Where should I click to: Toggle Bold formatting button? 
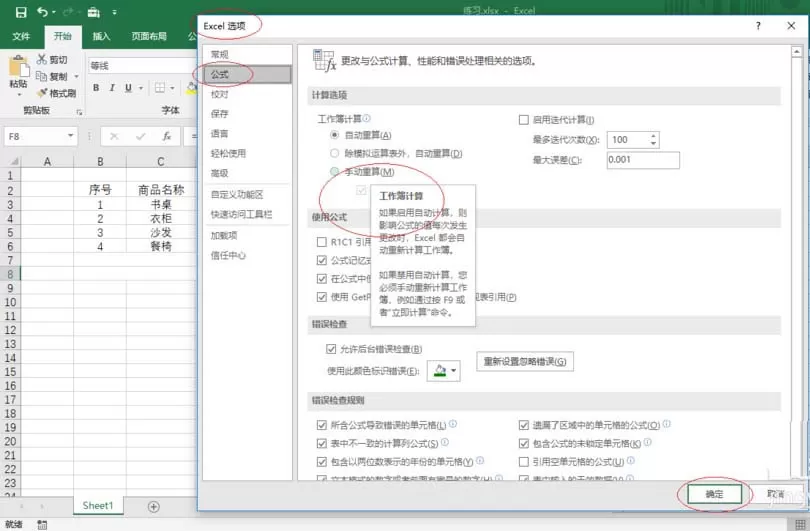(96, 88)
